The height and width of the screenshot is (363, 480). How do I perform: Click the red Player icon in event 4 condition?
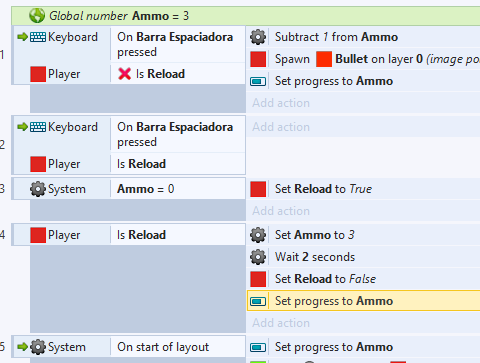pos(38,235)
